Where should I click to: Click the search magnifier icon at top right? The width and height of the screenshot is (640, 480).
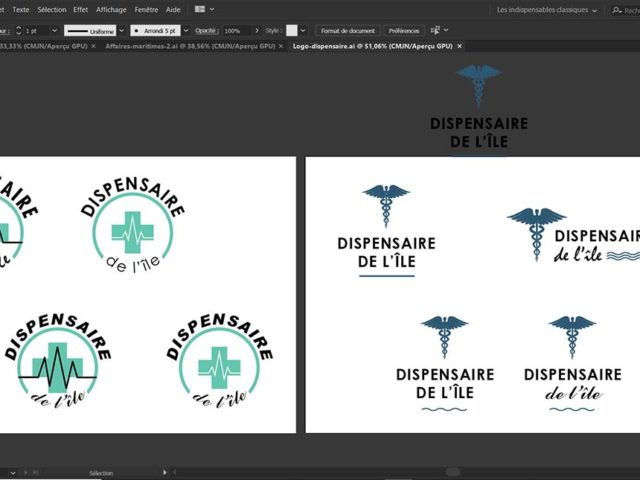click(x=616, y=10)
